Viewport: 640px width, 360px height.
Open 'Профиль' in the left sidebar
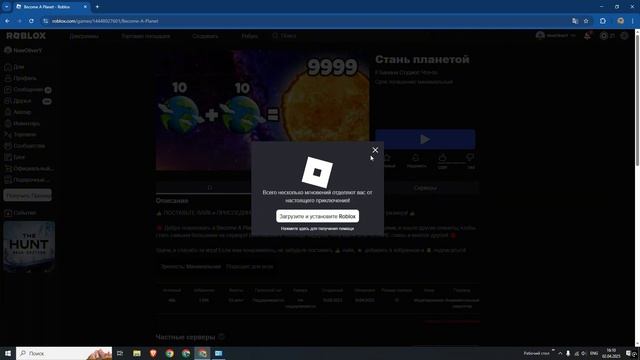(25, 78)
